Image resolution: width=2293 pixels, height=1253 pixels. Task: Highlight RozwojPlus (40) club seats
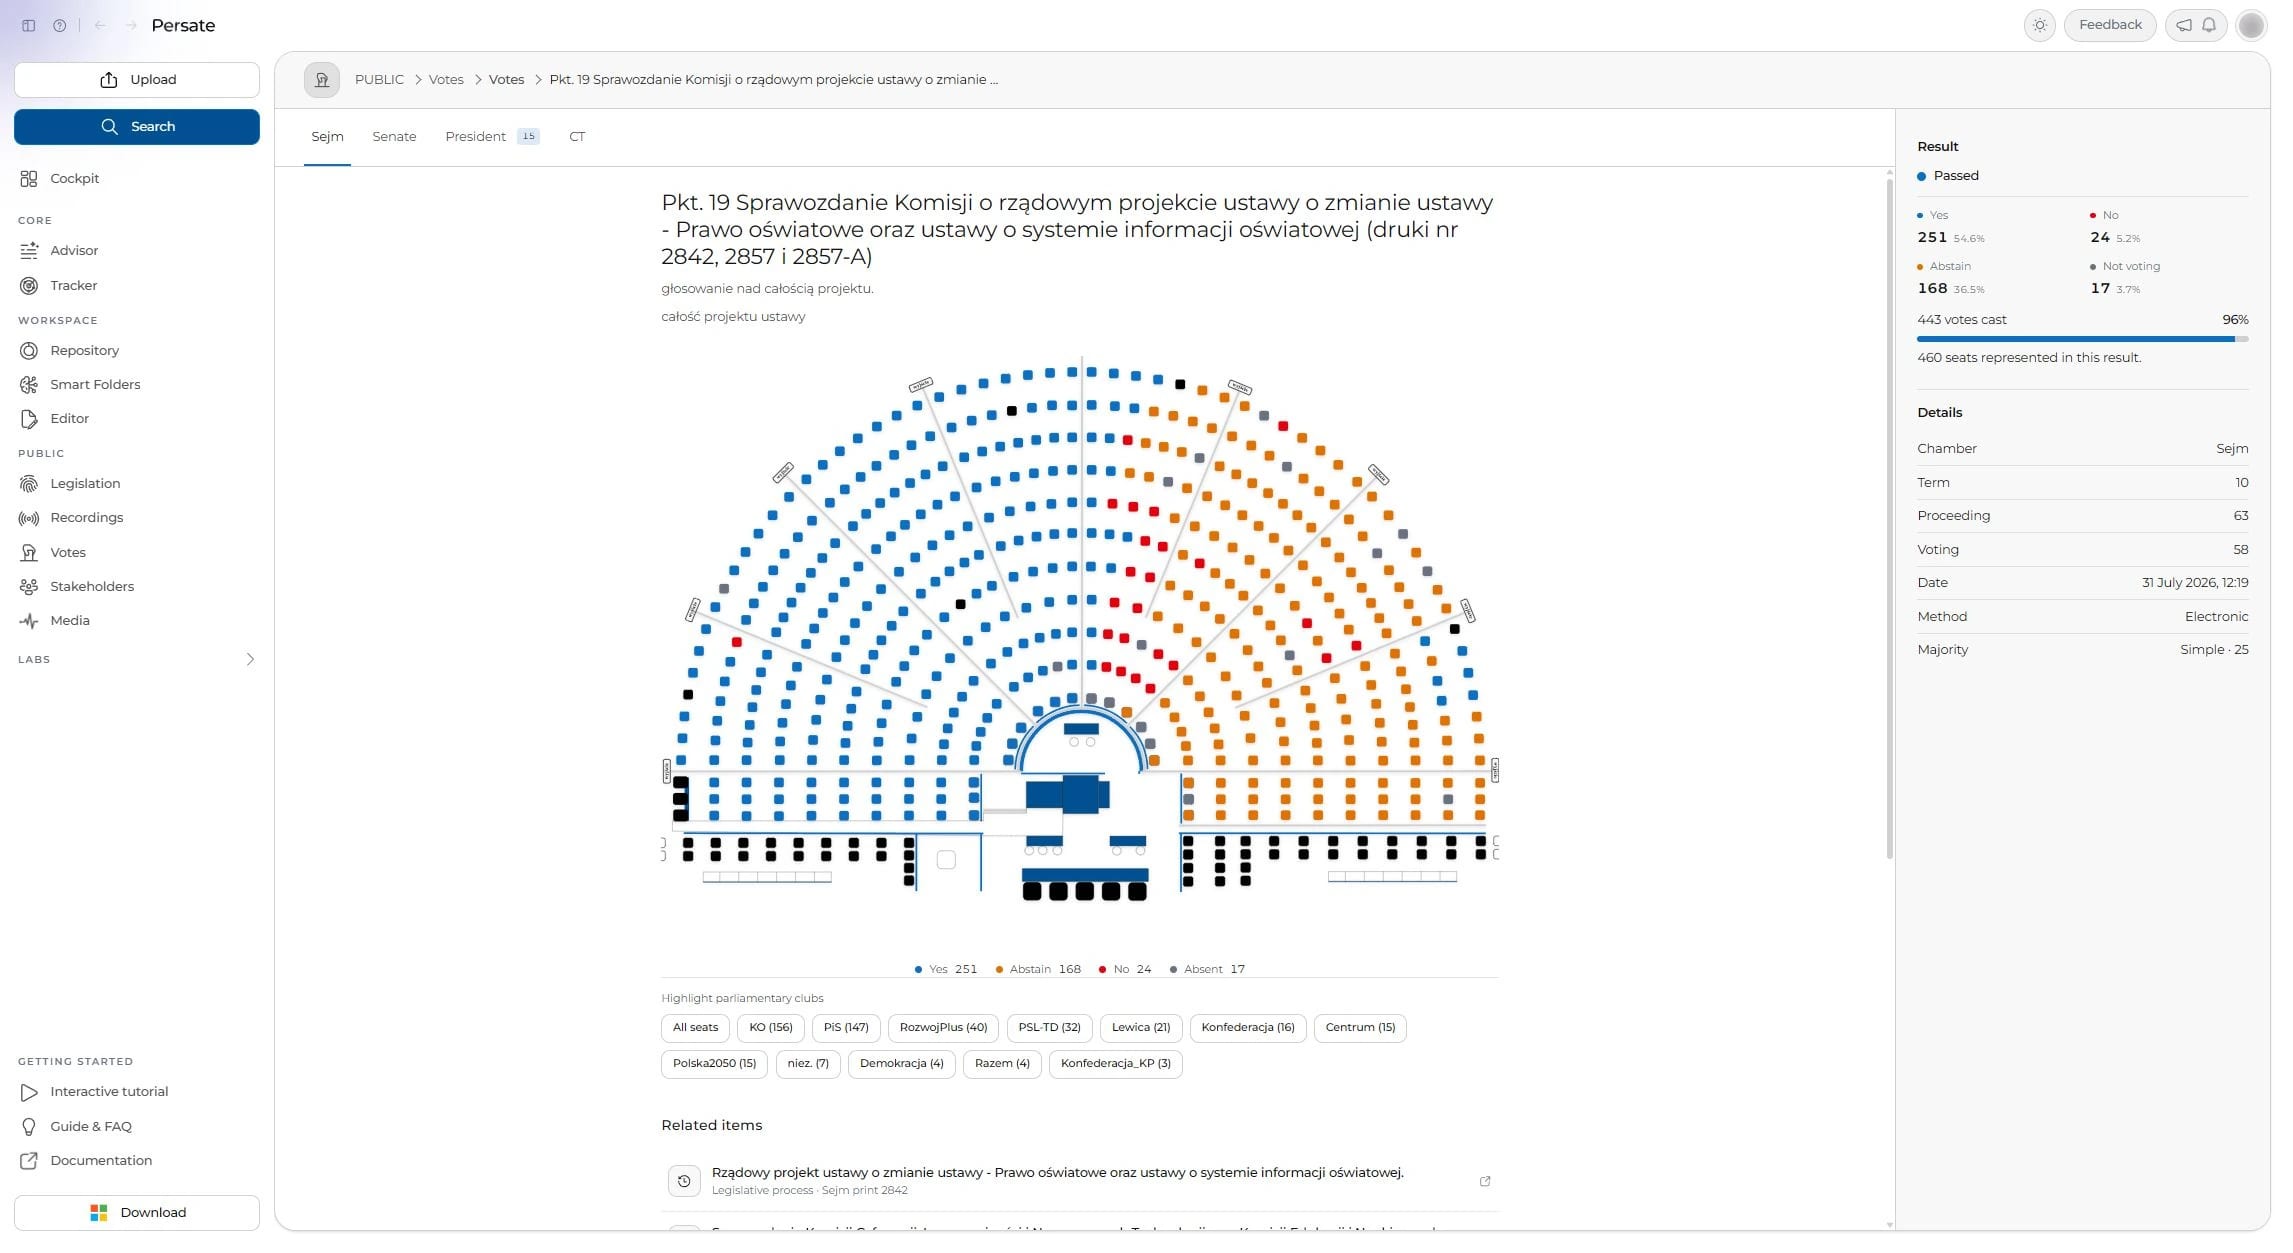tap(943, 1028)
